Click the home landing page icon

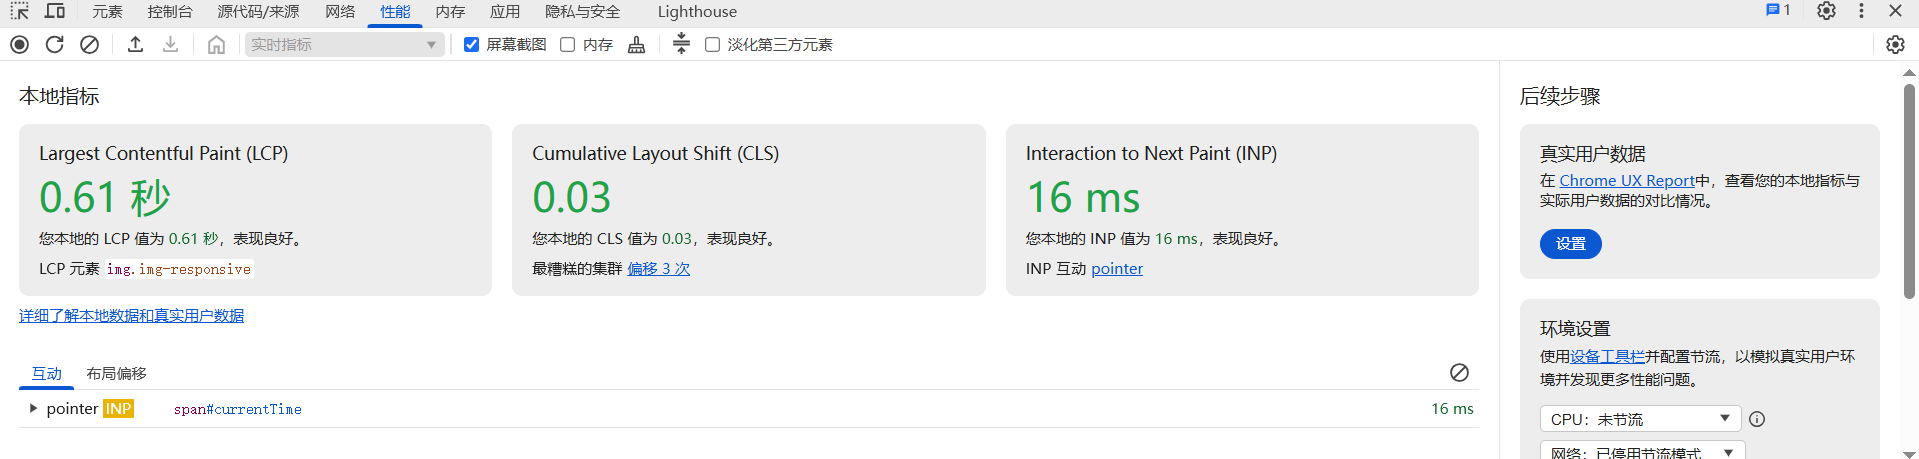tap(216, 45)
